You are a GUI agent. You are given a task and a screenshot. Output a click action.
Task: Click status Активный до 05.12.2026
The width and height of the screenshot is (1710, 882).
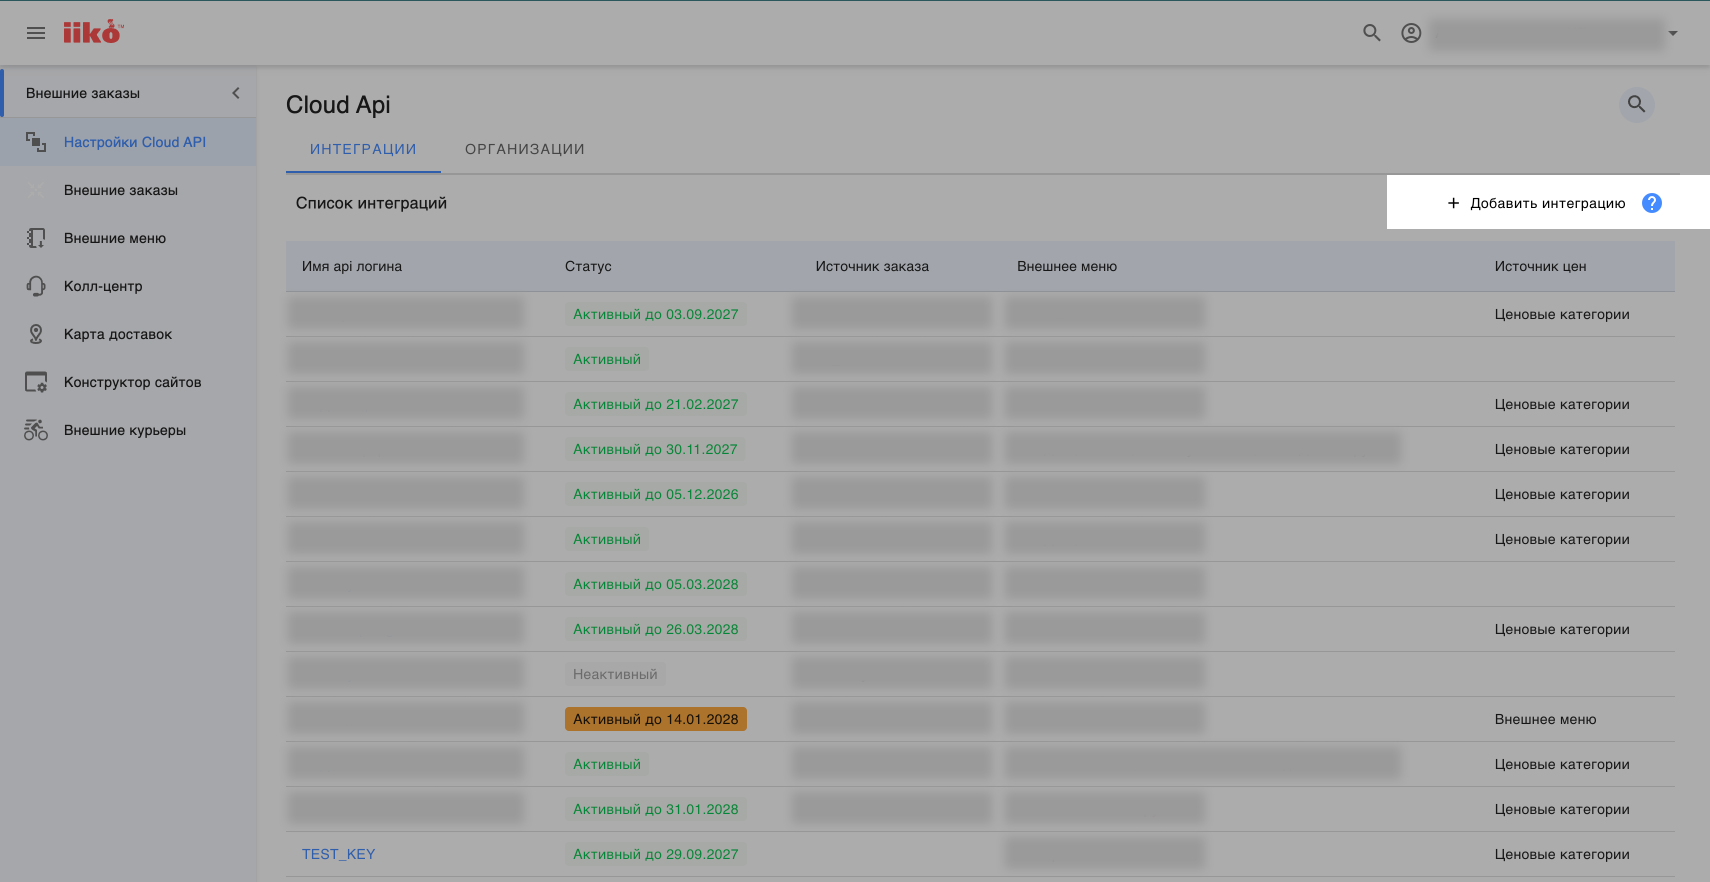[x=655, y=494]
